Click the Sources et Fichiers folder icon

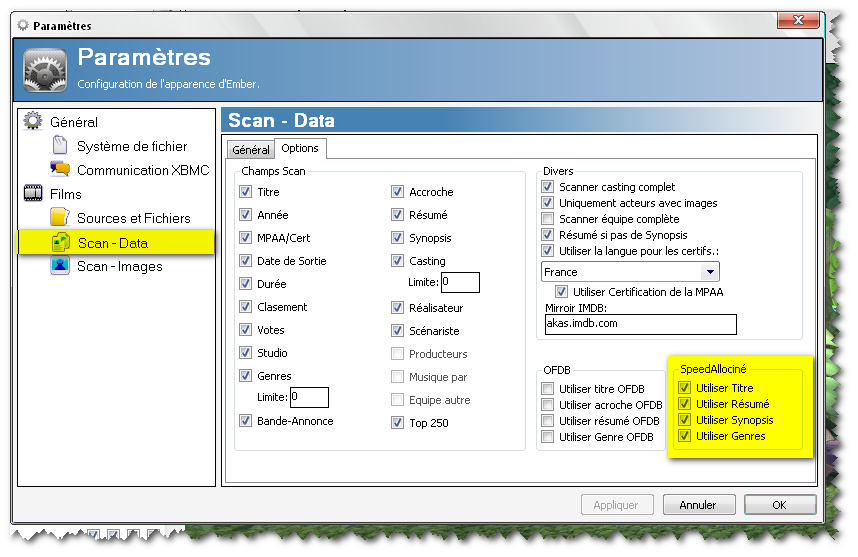coord(60,217)
